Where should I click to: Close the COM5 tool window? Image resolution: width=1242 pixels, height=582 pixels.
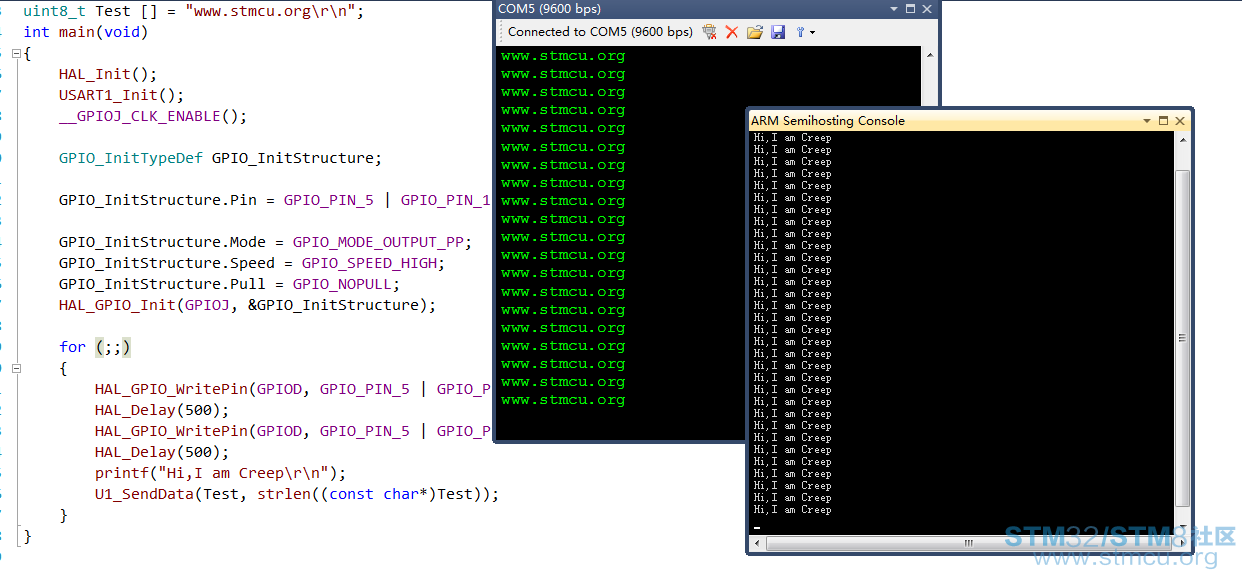point(928,9)
